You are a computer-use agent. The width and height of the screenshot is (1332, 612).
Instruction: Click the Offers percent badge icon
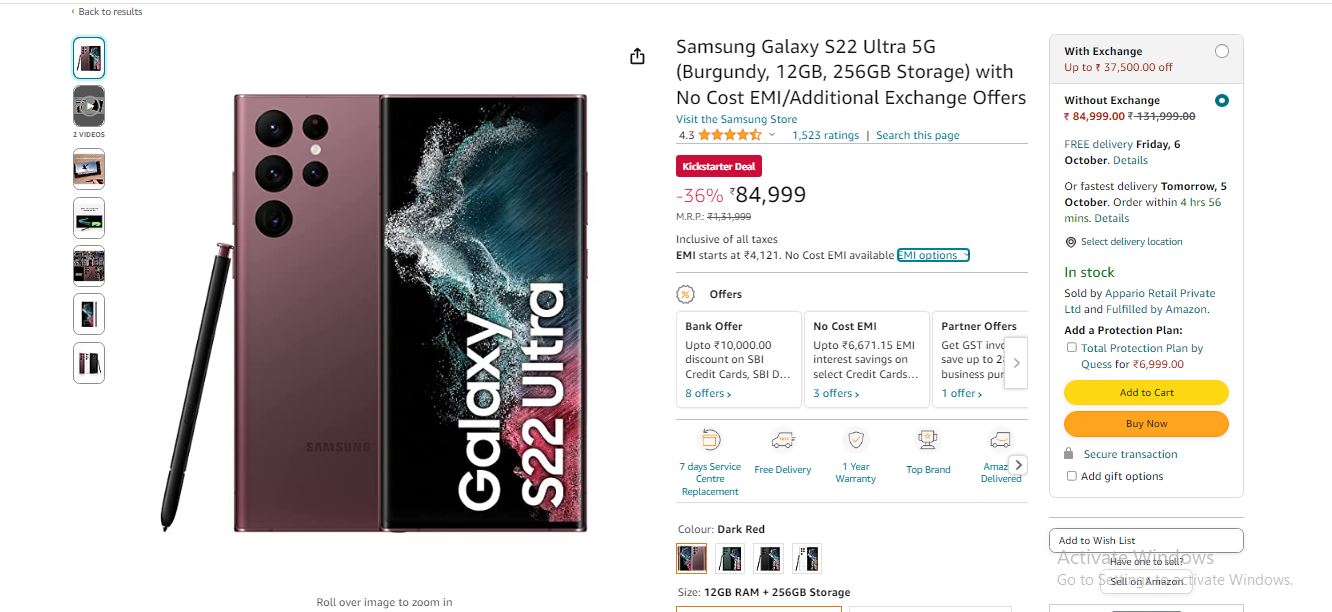[x=686, y=294]
